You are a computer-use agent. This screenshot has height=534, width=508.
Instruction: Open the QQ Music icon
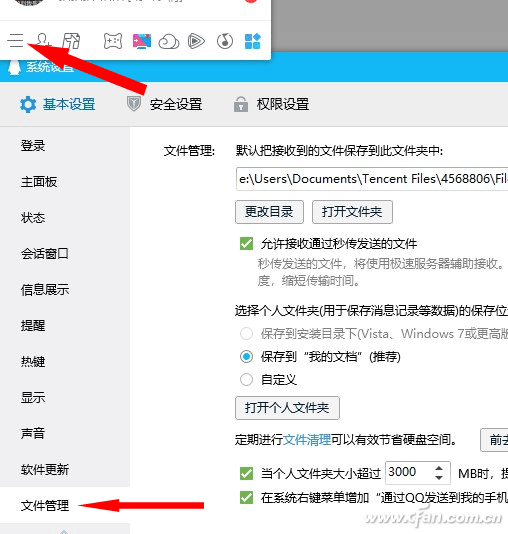[x=225, y=41]
